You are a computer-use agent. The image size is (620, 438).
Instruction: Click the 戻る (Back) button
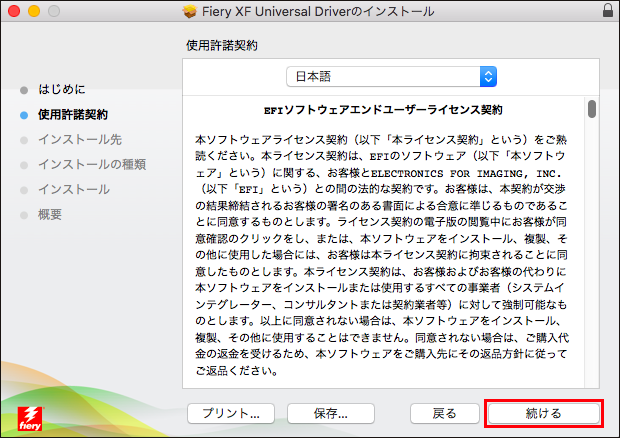[x=444, y=413]
